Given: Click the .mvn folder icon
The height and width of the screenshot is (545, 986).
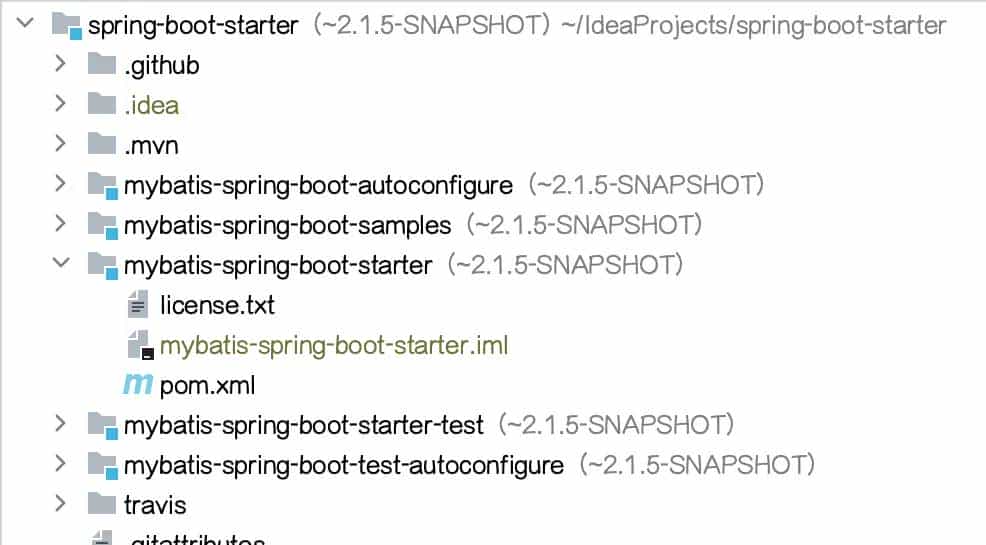Looking at the screenshot, I should (x=102, y=145).
